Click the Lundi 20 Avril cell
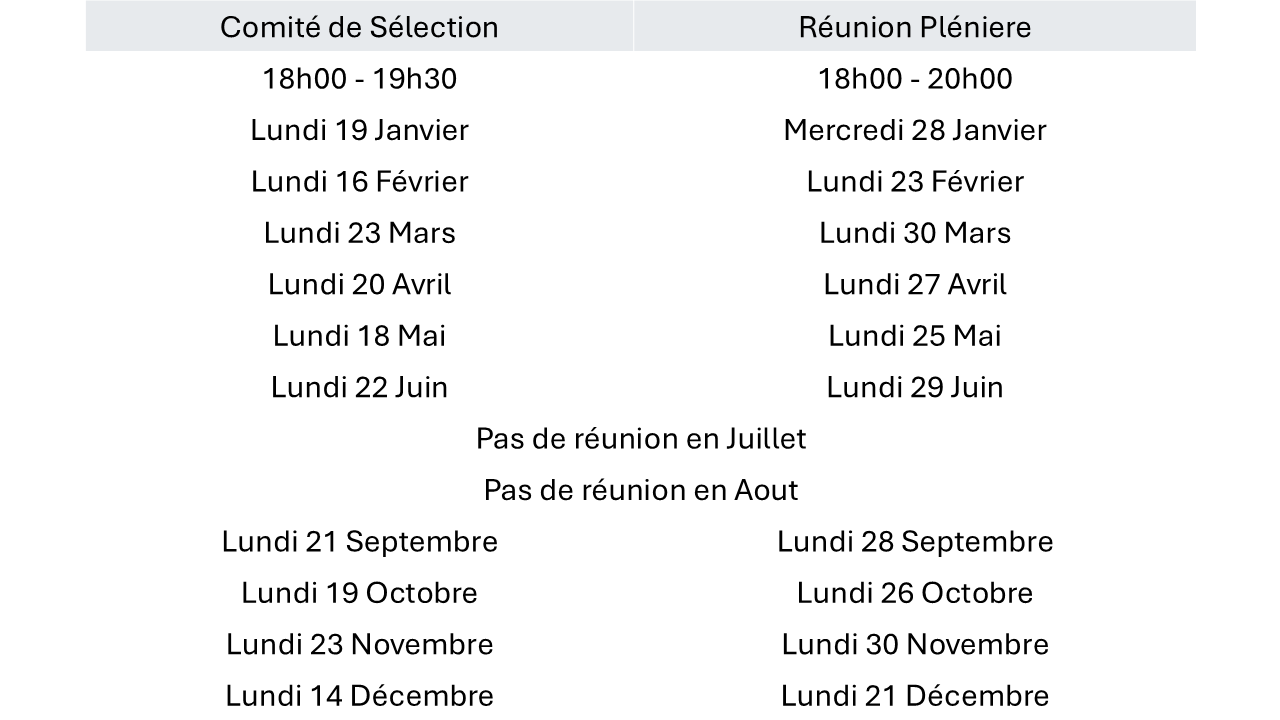Viewport: 1280px width, 720px height. 359,285
